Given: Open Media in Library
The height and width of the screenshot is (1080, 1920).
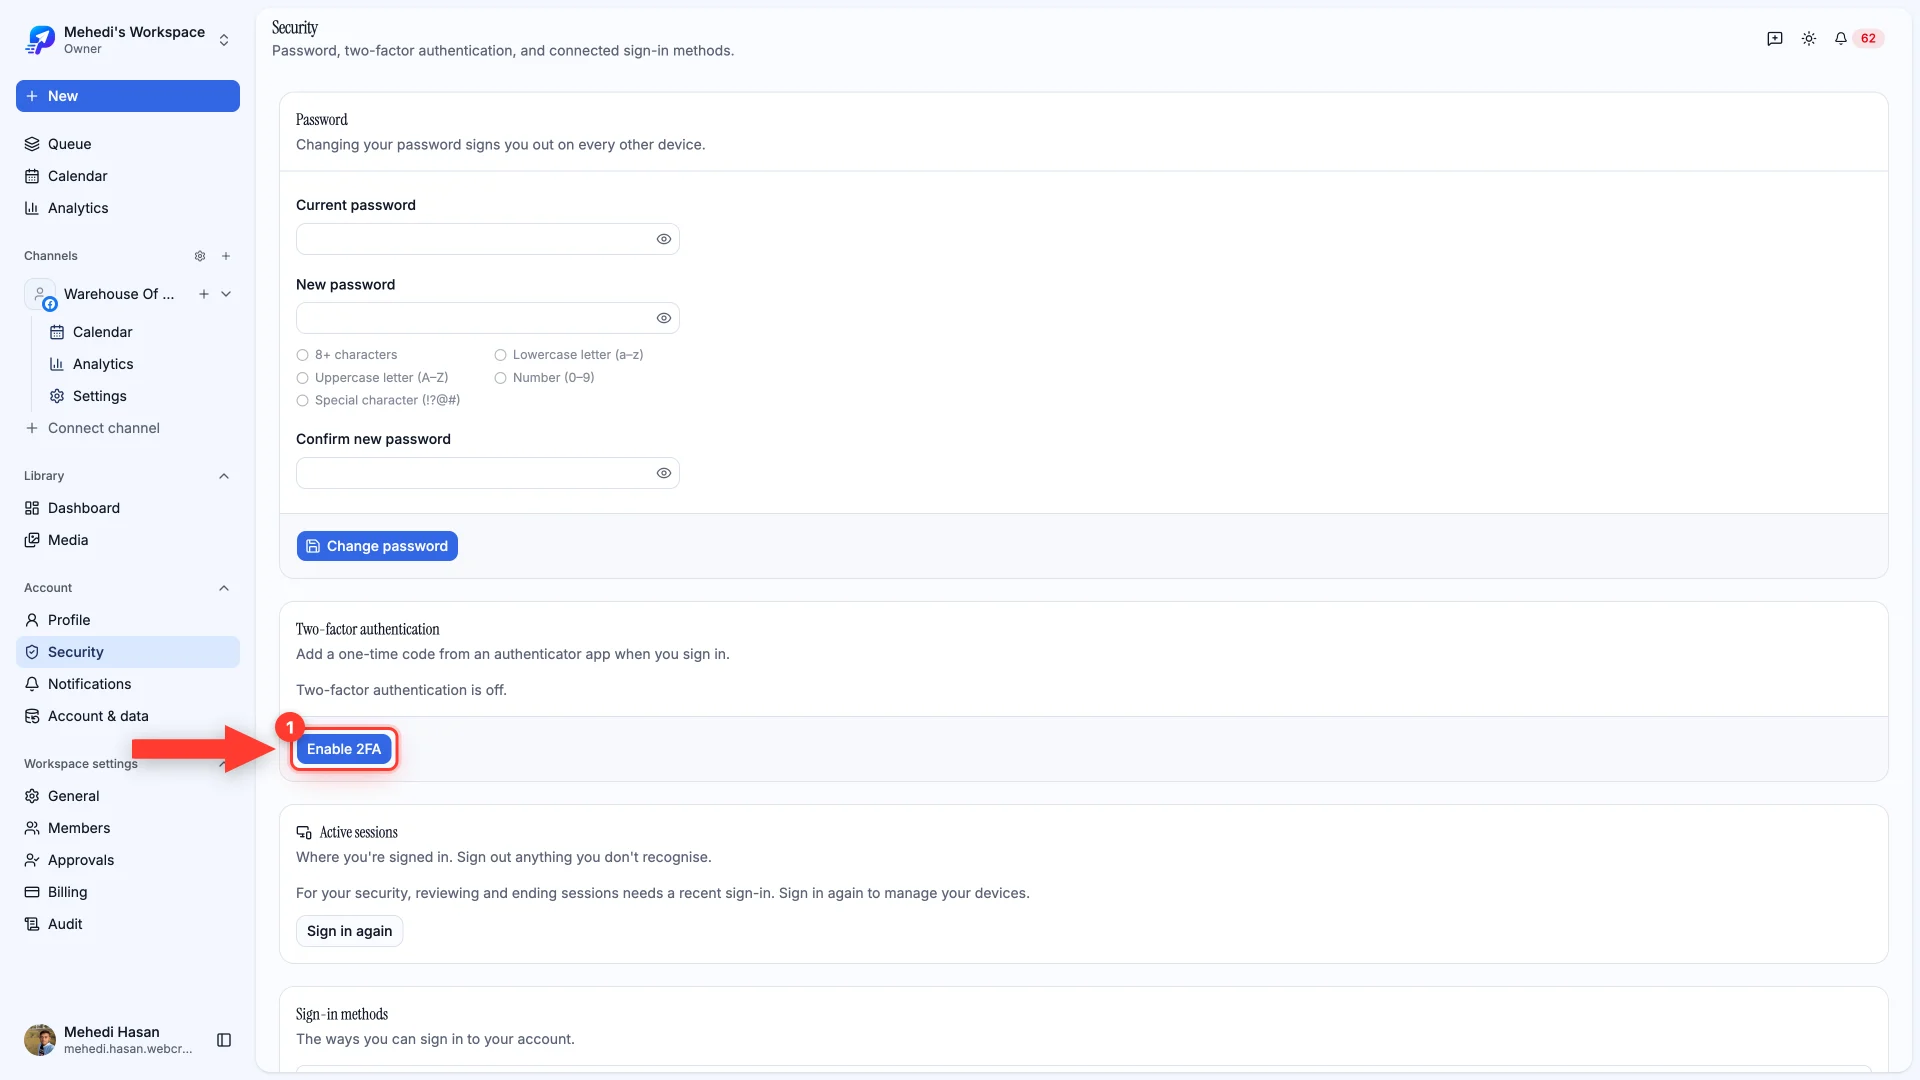Looking at the screenshot, I should (x=128, y=540).
